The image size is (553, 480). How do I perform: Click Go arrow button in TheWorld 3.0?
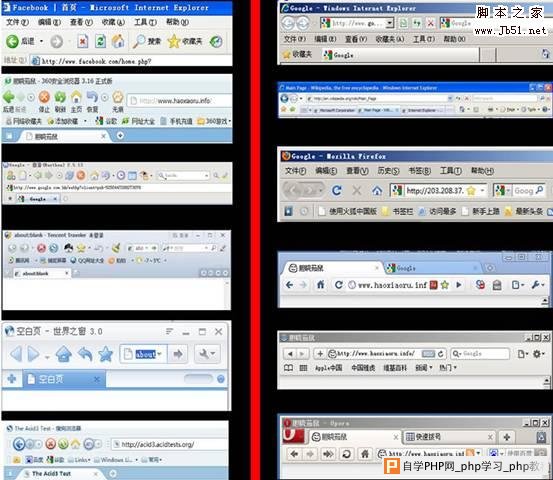click(177, 354)
